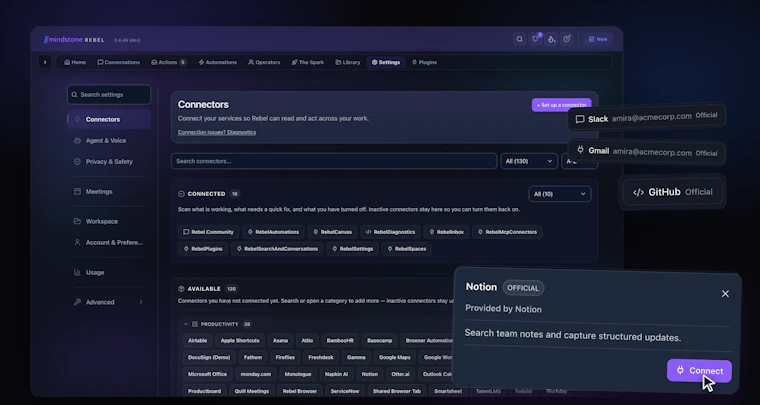Click the lightning icon of Automations
The height and width of the screenshot is (405, 760).
(201, 62)
